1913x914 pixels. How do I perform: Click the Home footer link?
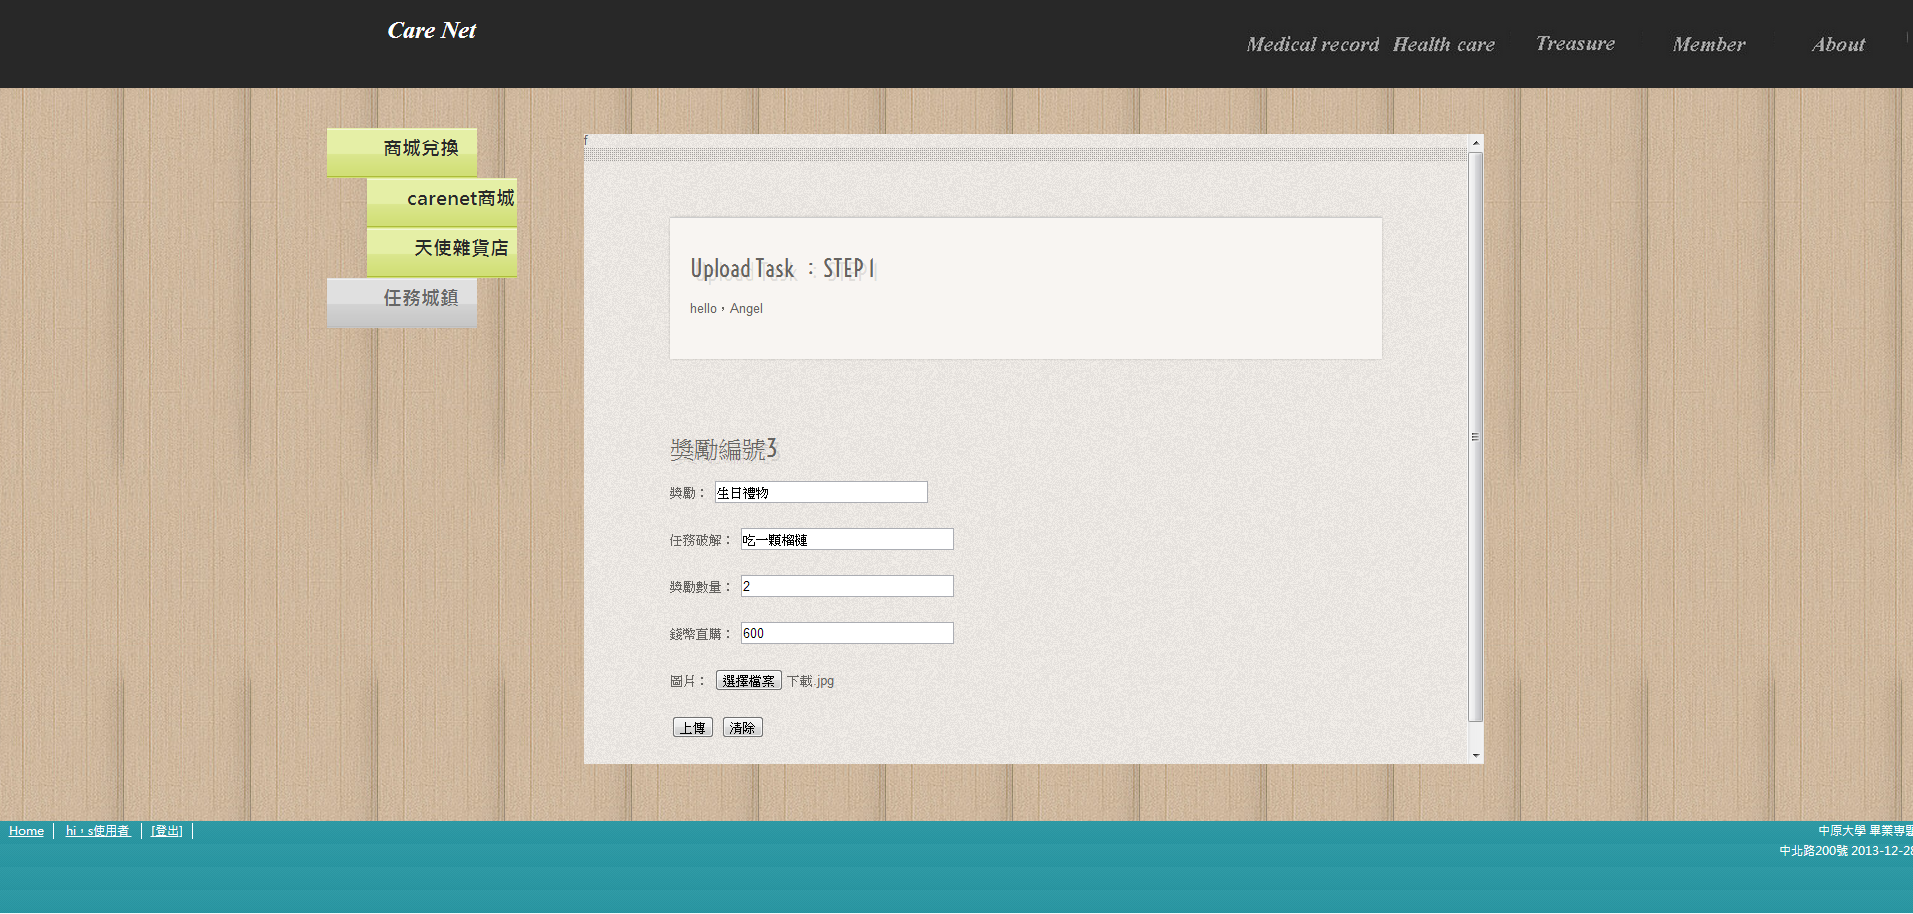click(26, 831)
